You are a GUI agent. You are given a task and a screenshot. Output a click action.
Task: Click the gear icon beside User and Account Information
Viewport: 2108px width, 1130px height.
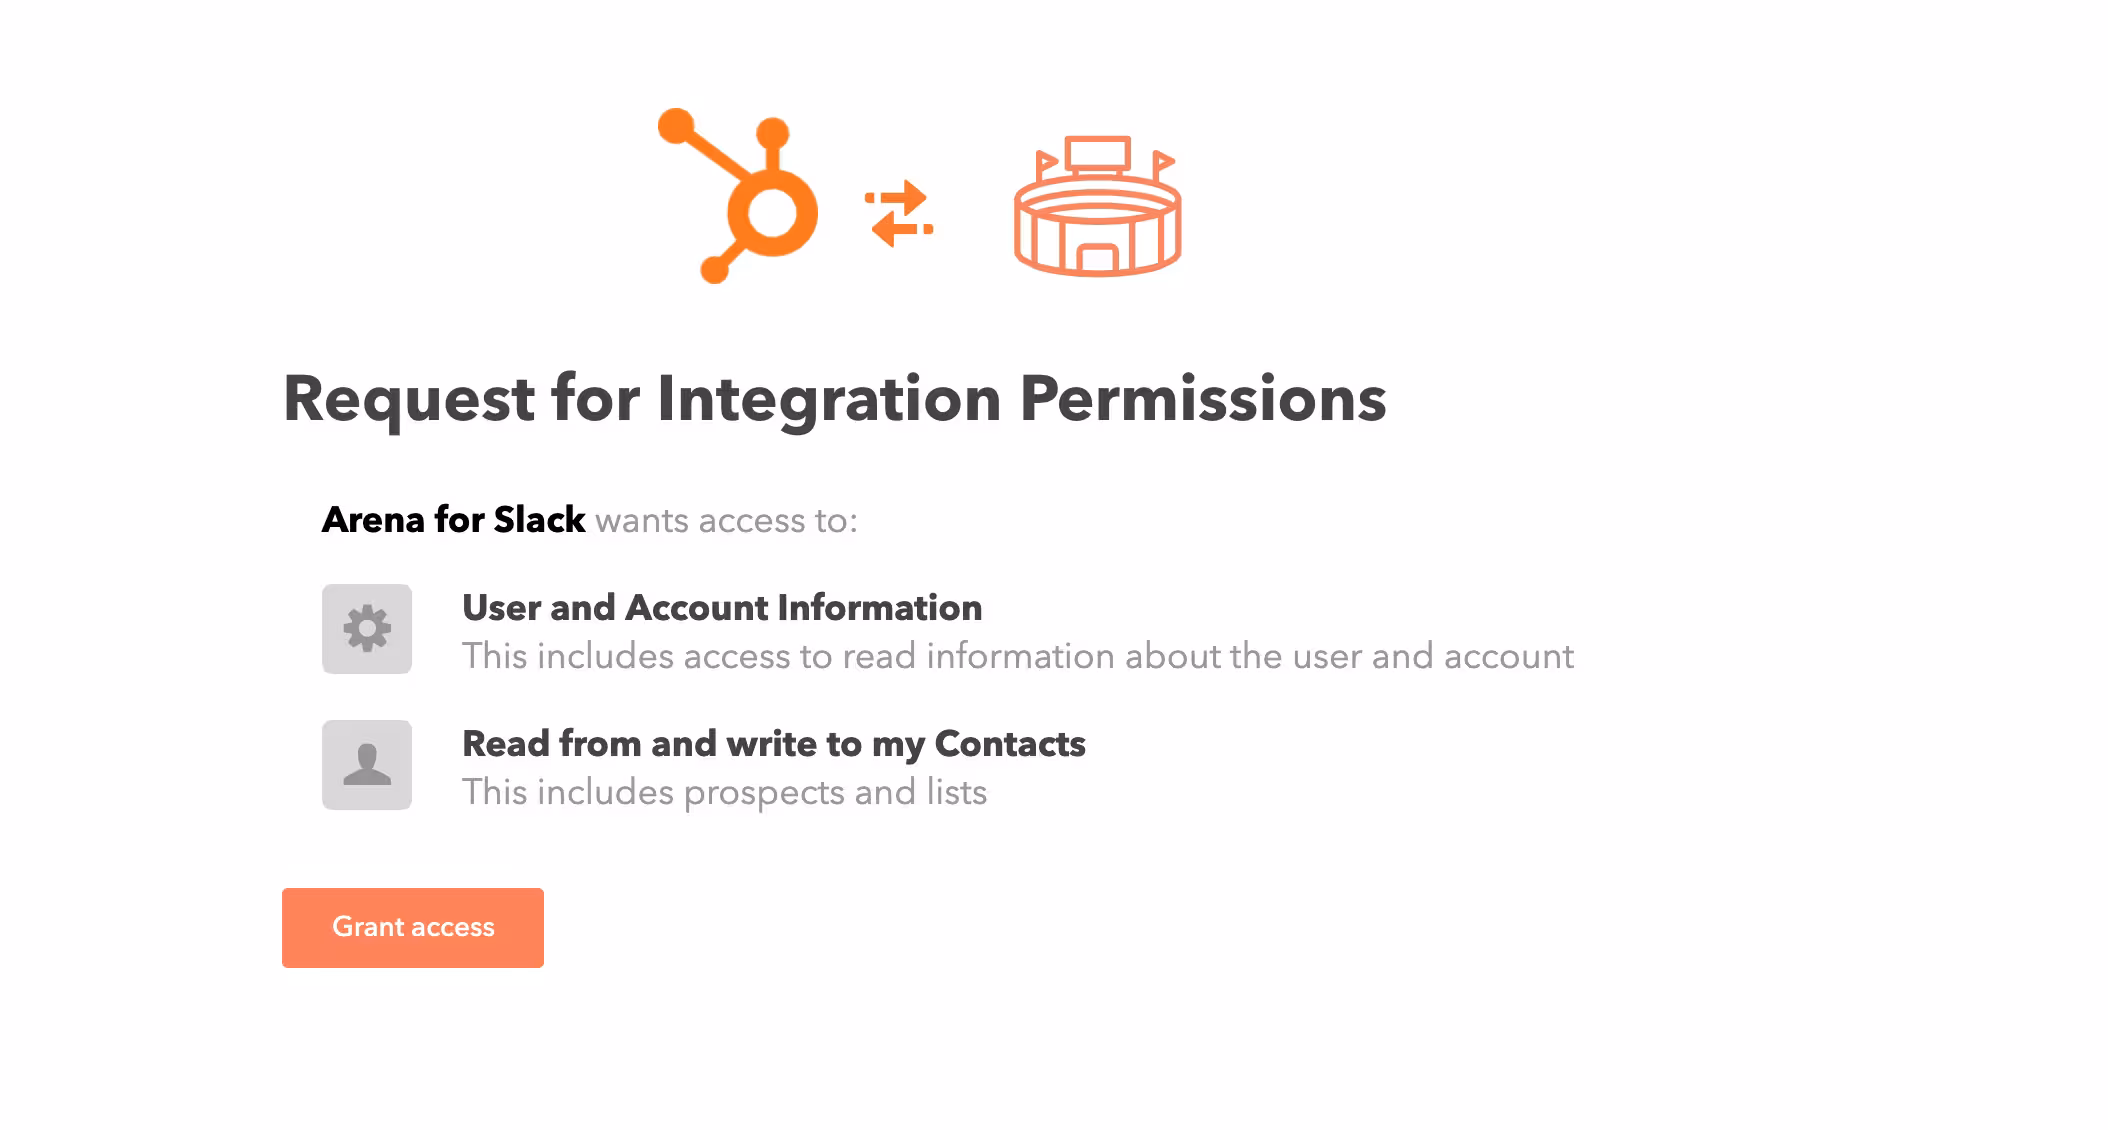[x=367, y=629]
